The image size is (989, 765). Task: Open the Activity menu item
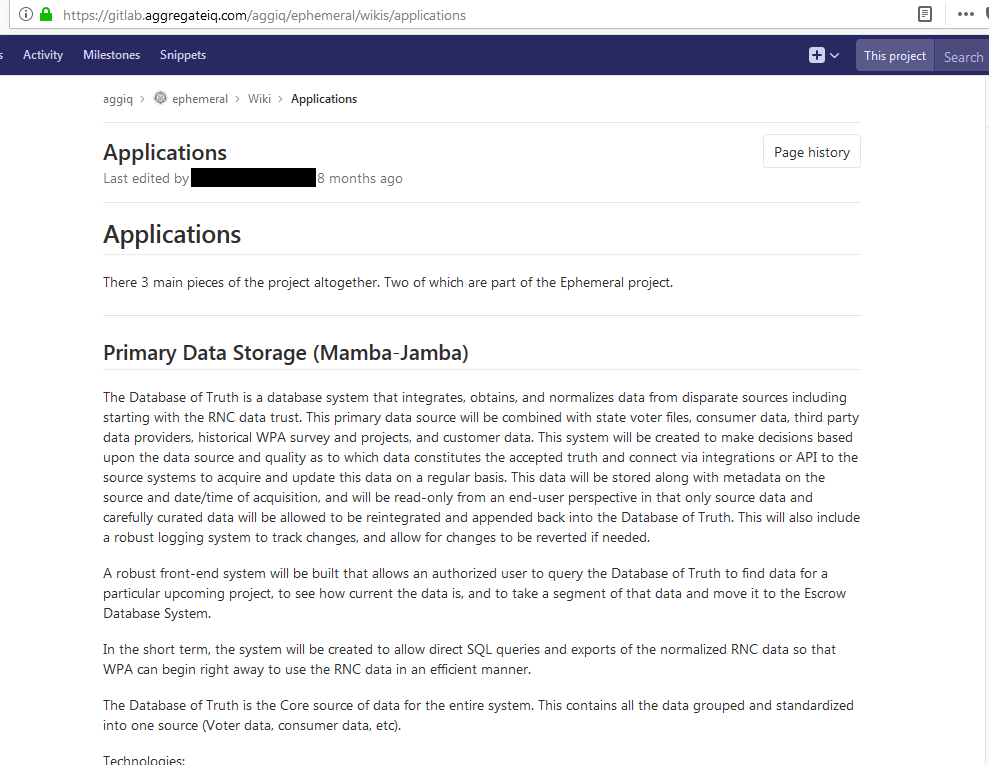click(x=43, y=55)
